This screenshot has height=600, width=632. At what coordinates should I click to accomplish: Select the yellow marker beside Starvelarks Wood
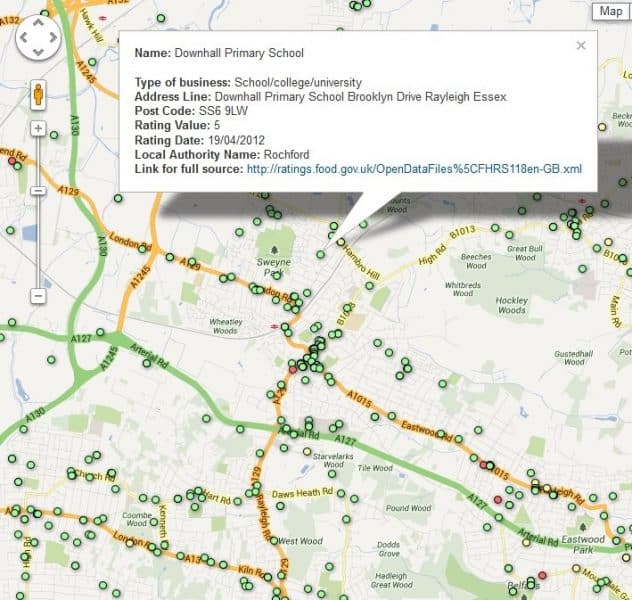click(307, 451)
